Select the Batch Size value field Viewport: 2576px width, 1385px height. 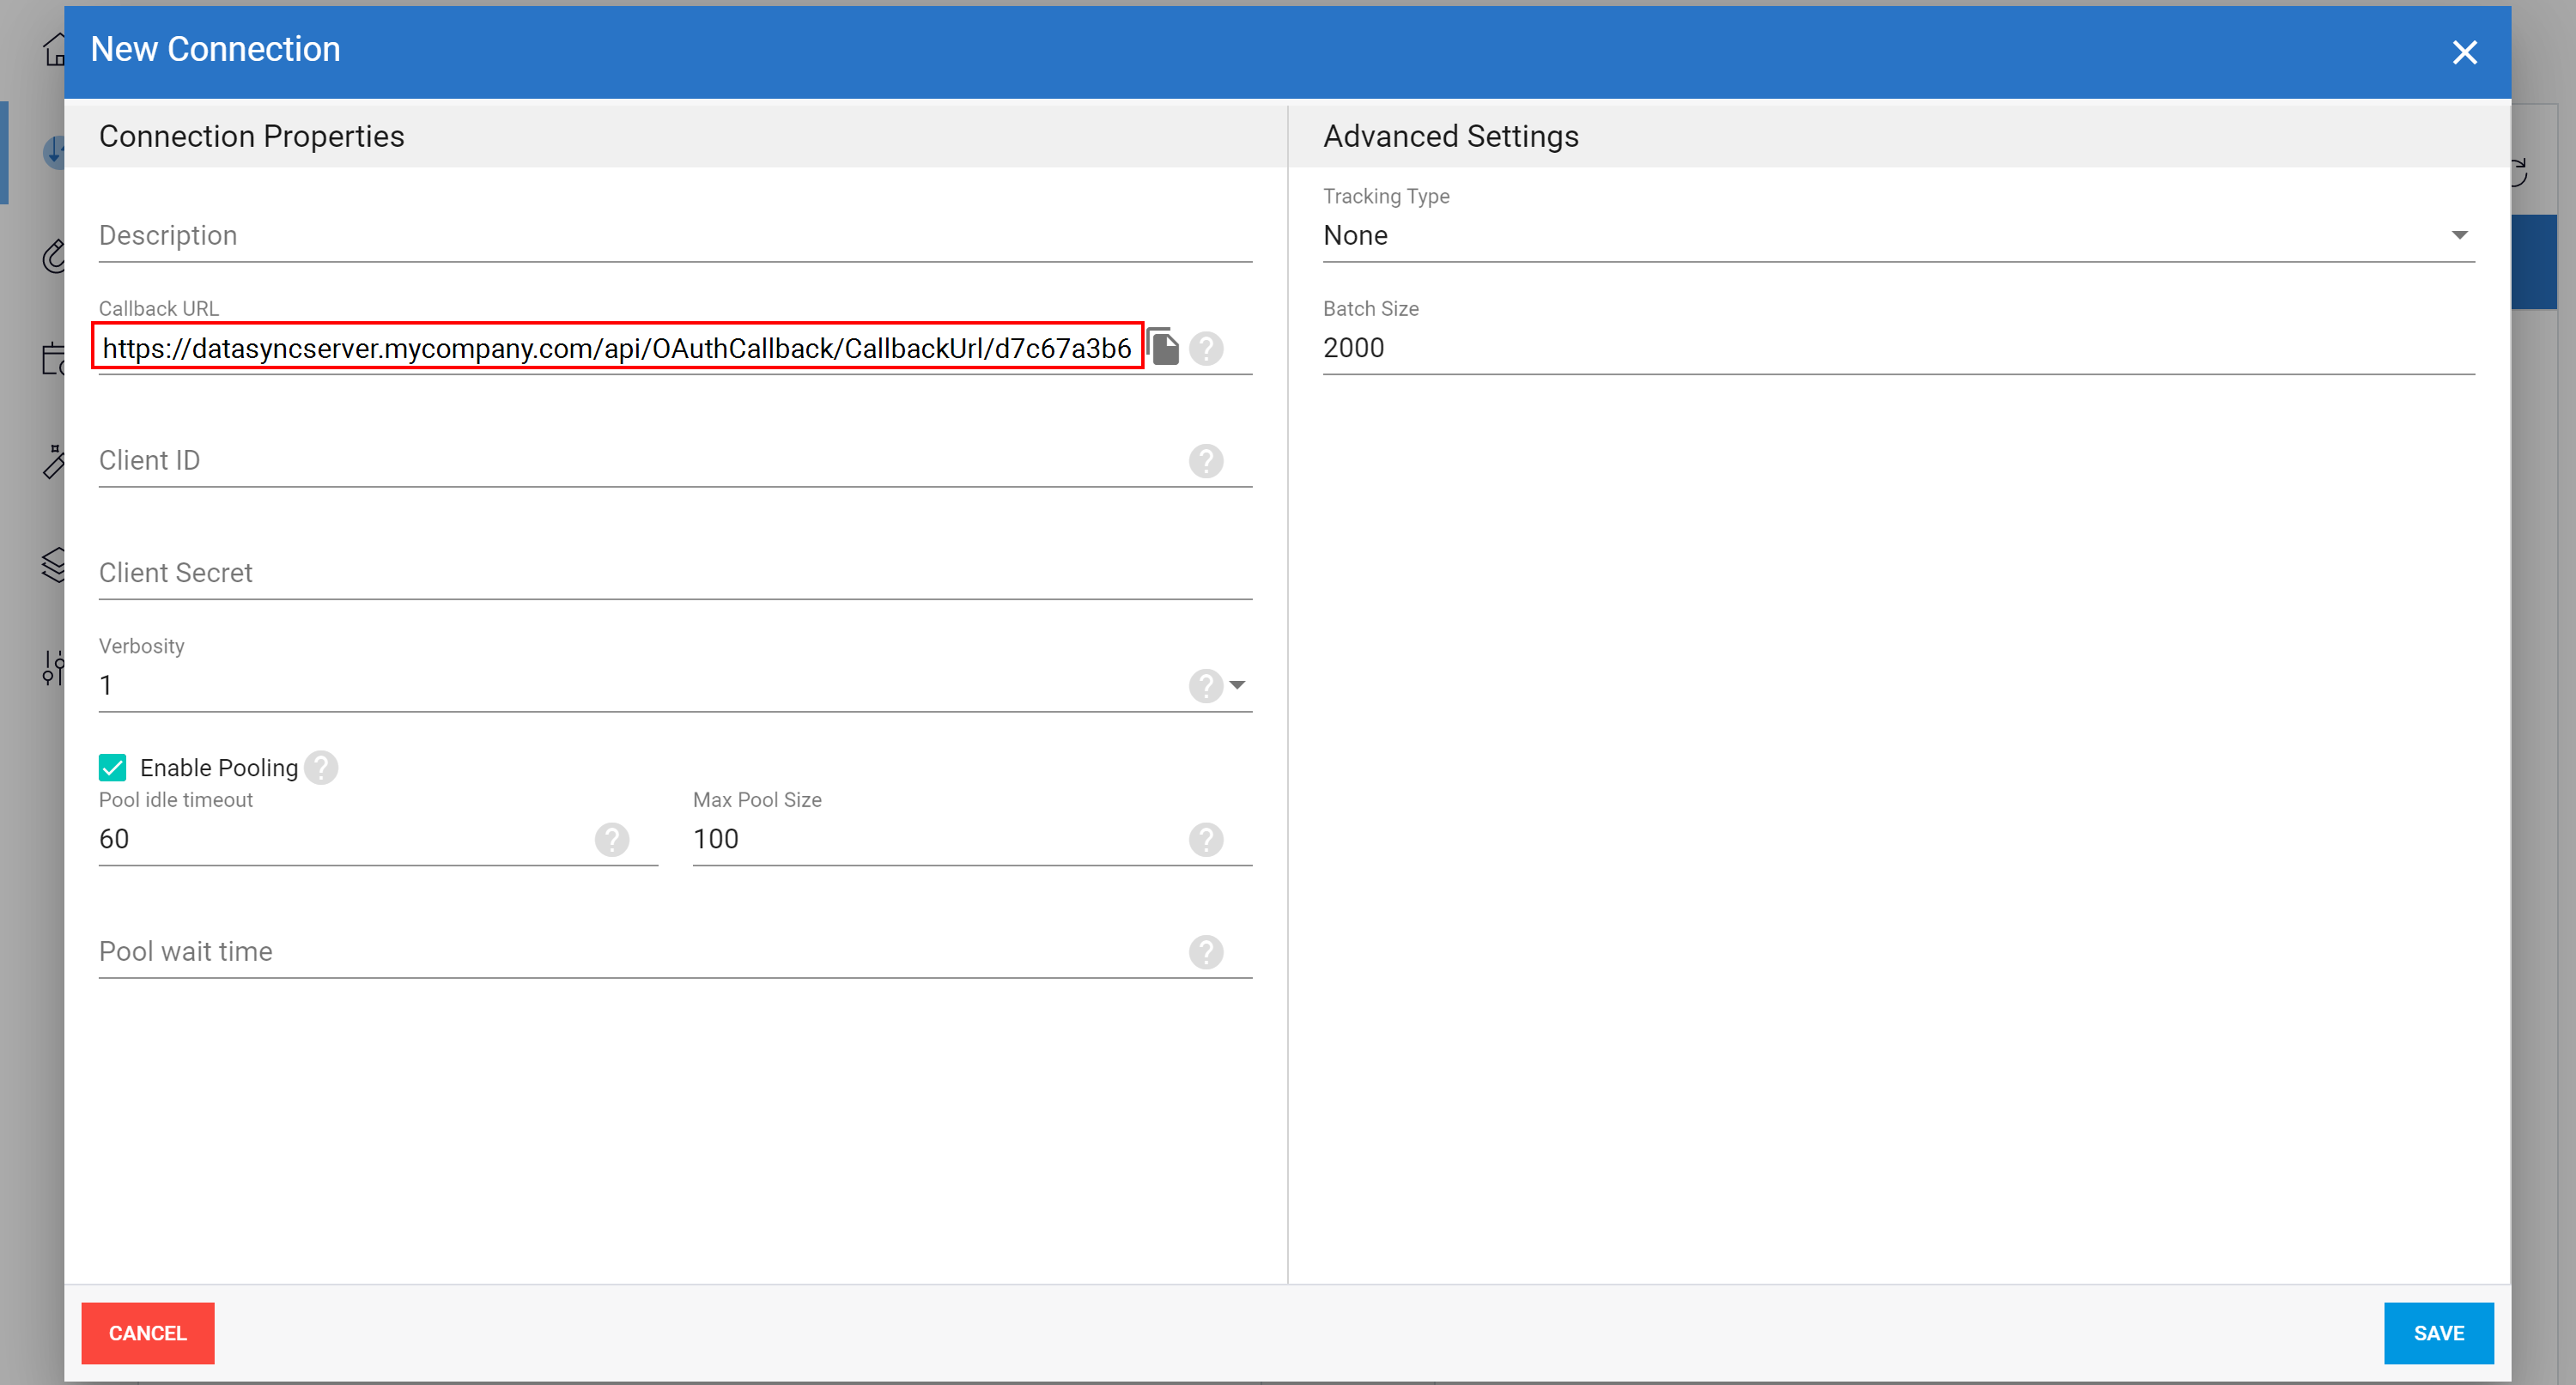coord(1897,348)
